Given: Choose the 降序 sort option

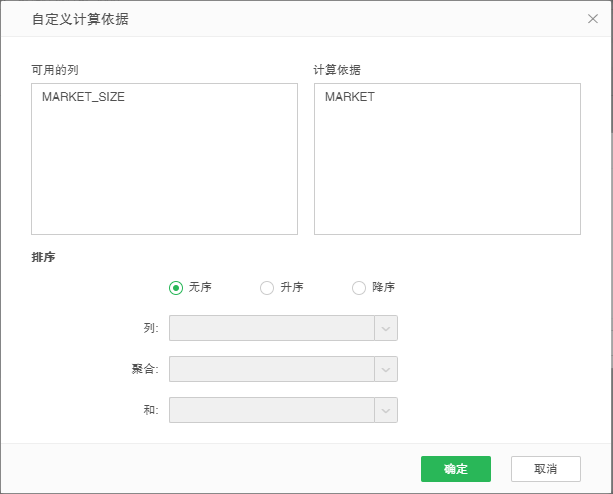Looking at the screenshot, I should (x=359, y=288).
